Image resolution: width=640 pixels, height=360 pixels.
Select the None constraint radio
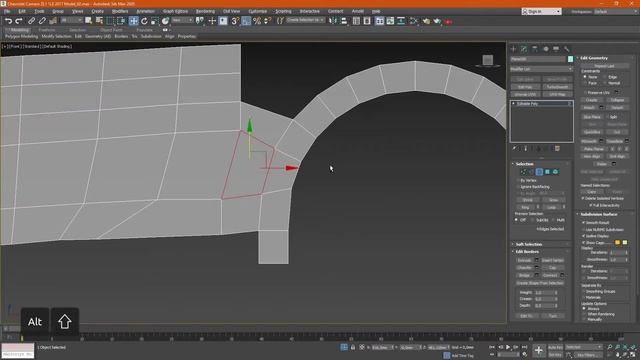click(x=585, y=77)
